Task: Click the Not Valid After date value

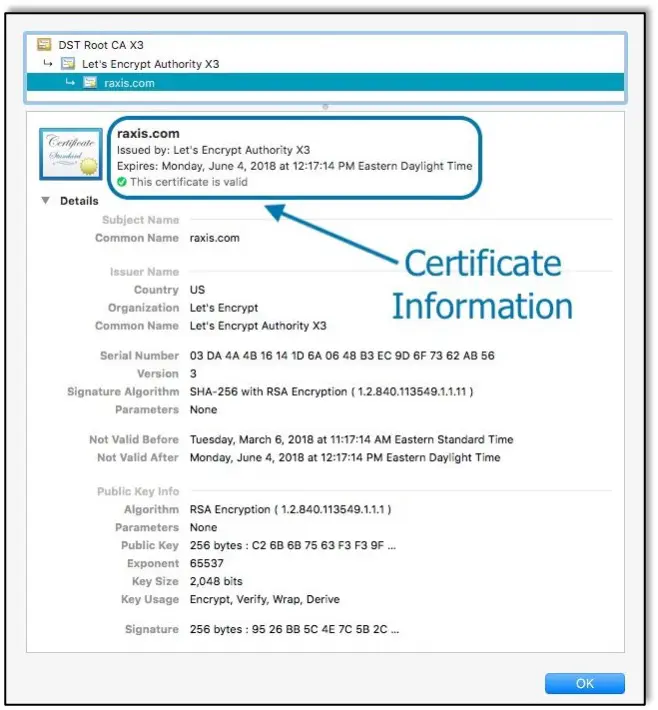Action: 345,458
